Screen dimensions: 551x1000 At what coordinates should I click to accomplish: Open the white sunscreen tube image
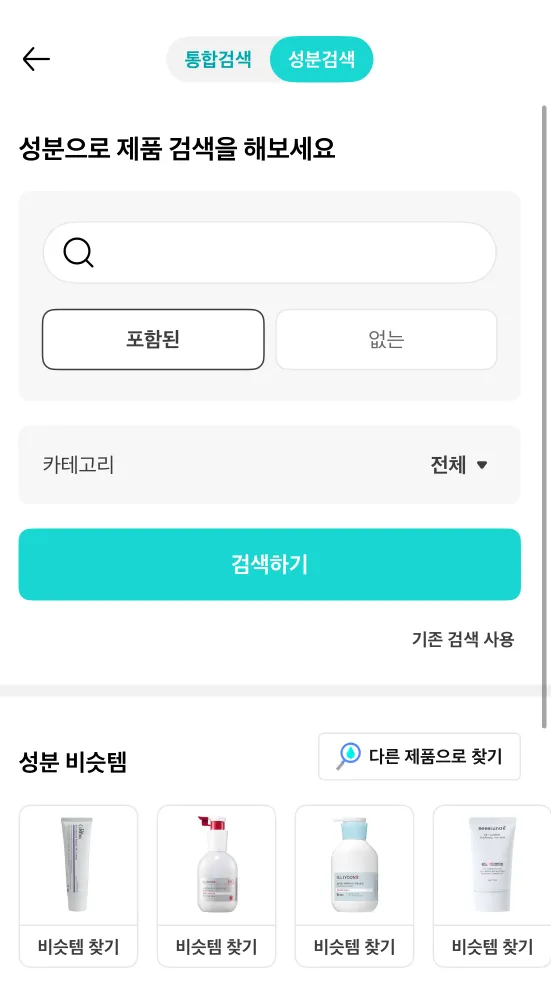coord(492,865)
